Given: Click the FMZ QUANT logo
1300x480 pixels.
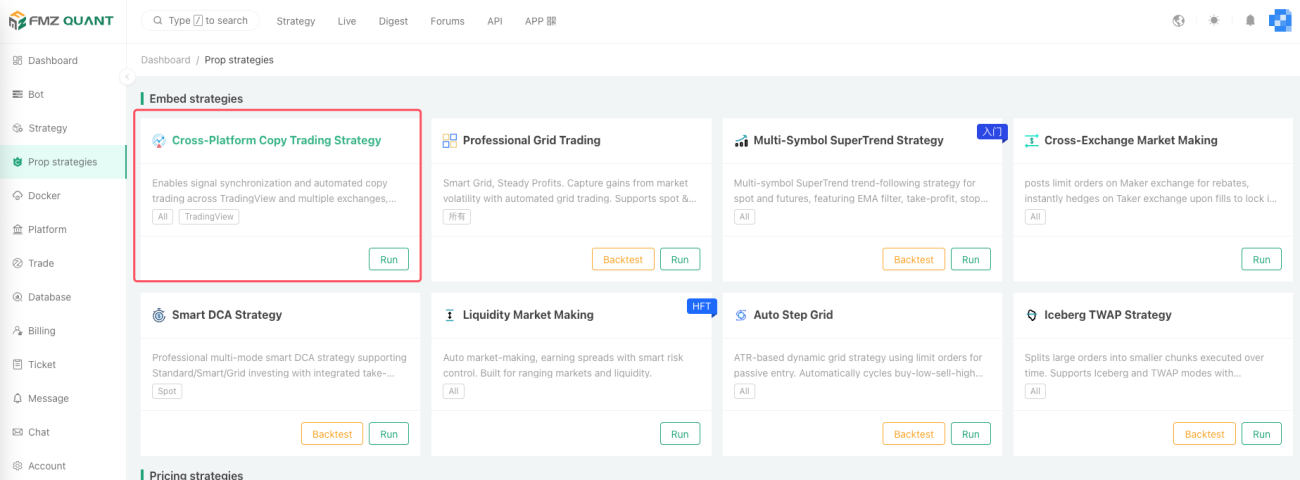Looking at the screenshot, I should tap(62, 21).
